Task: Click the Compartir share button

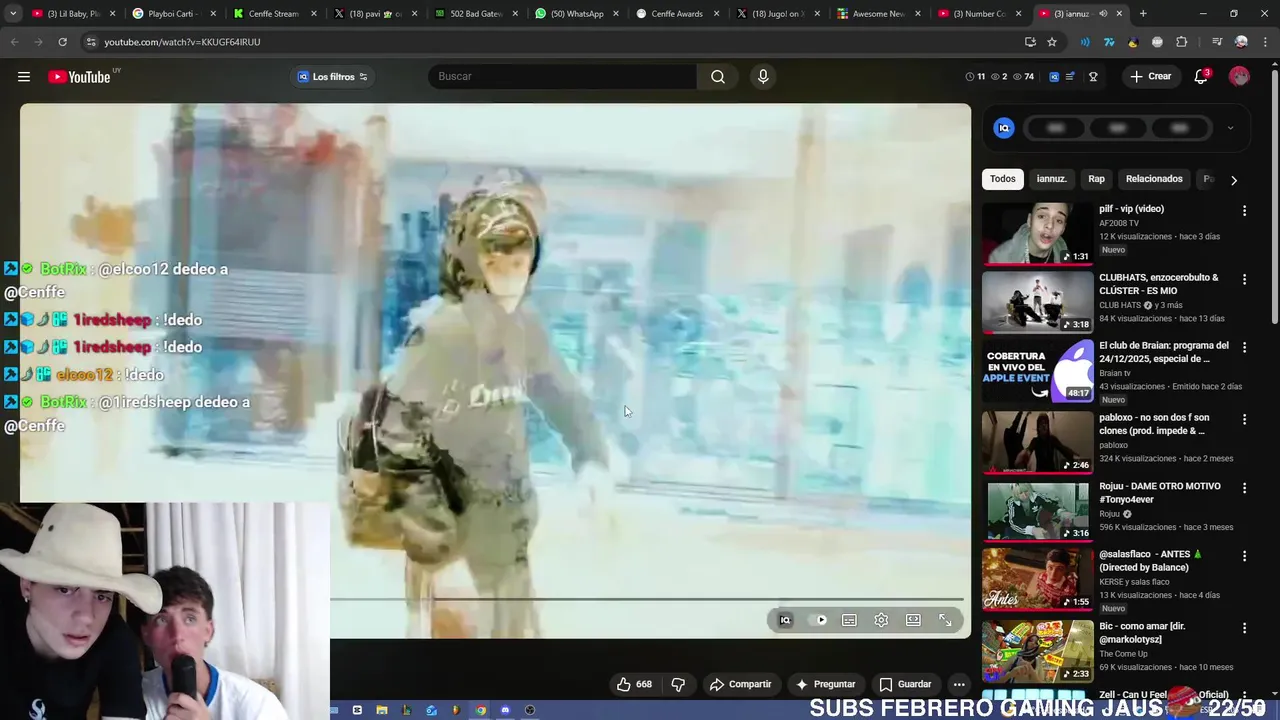Action: pos(741,684)
